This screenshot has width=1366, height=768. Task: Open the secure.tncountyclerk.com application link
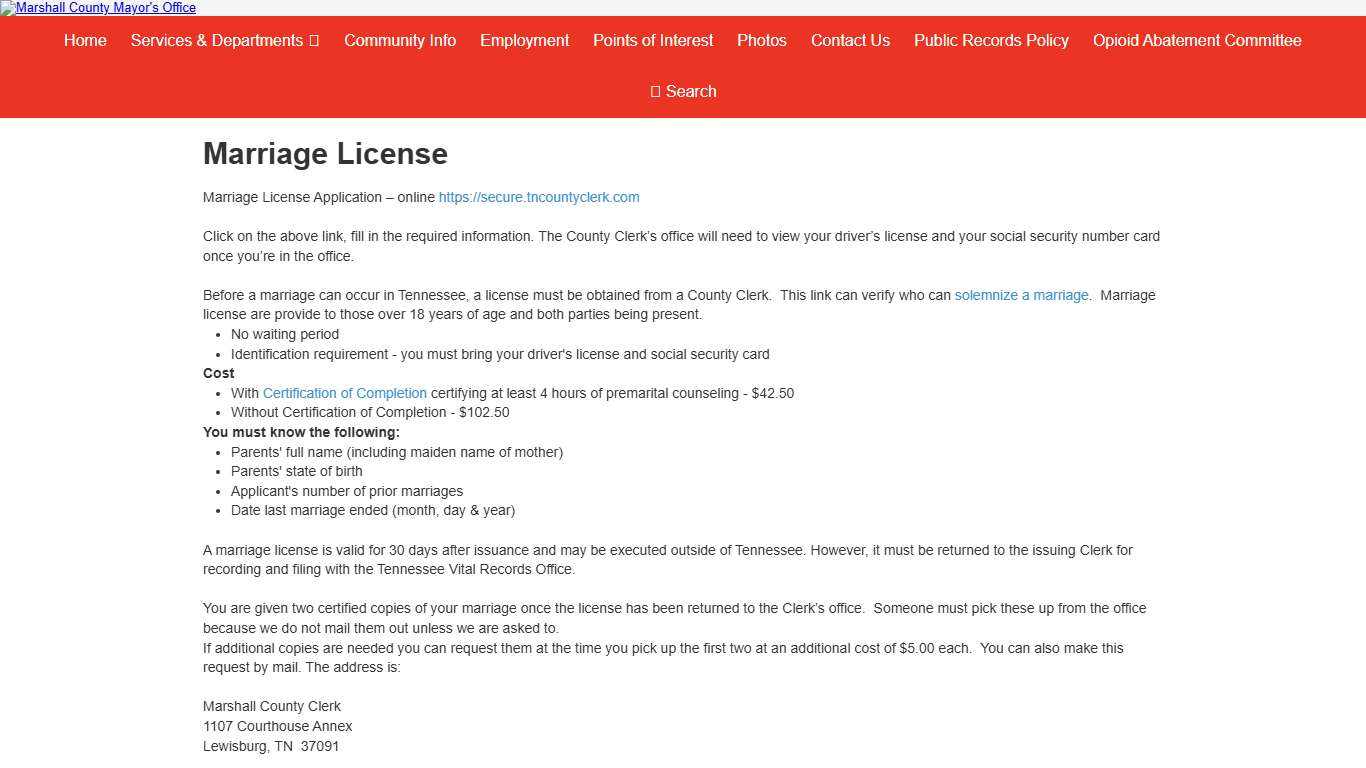[x=539, y=198]
